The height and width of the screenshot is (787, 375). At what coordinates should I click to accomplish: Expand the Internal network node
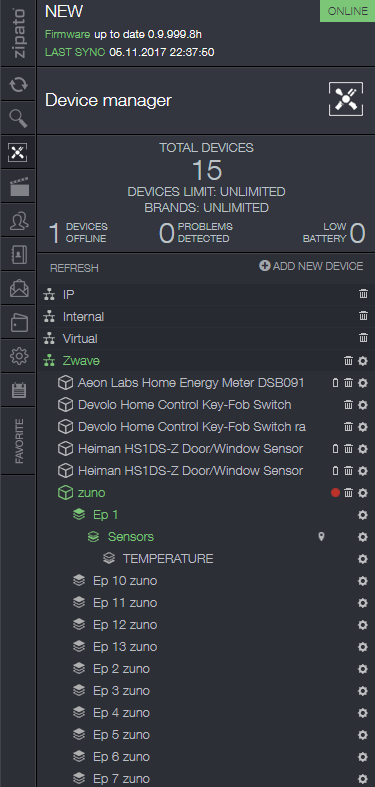click(49, 317)
